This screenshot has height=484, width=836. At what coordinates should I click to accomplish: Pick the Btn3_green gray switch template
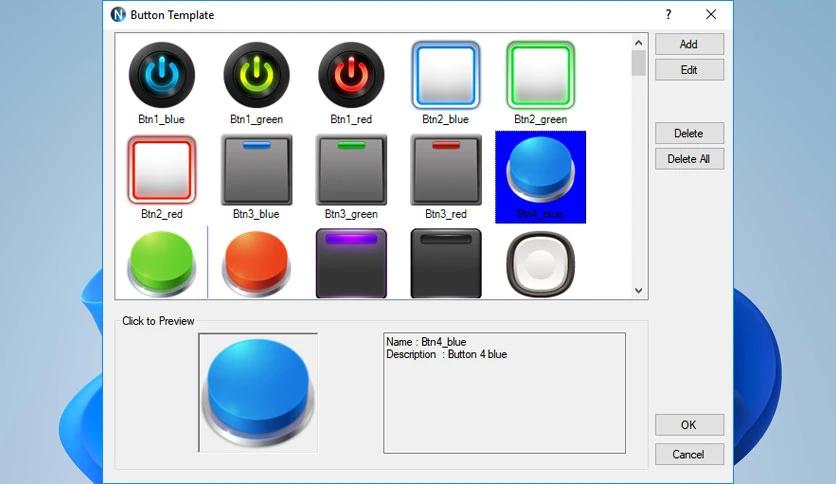click(351, 170)
